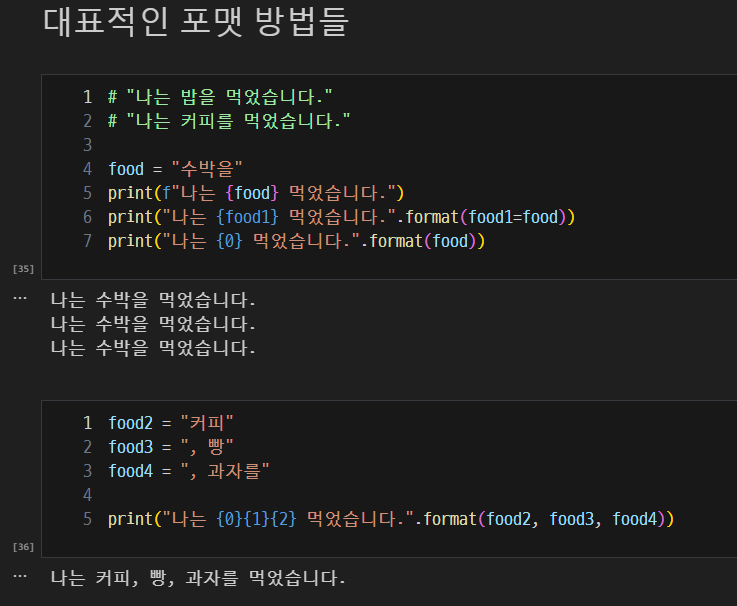Open the "..." output menu for cell 35
The image size is (737, 606).
pos(20,298)
